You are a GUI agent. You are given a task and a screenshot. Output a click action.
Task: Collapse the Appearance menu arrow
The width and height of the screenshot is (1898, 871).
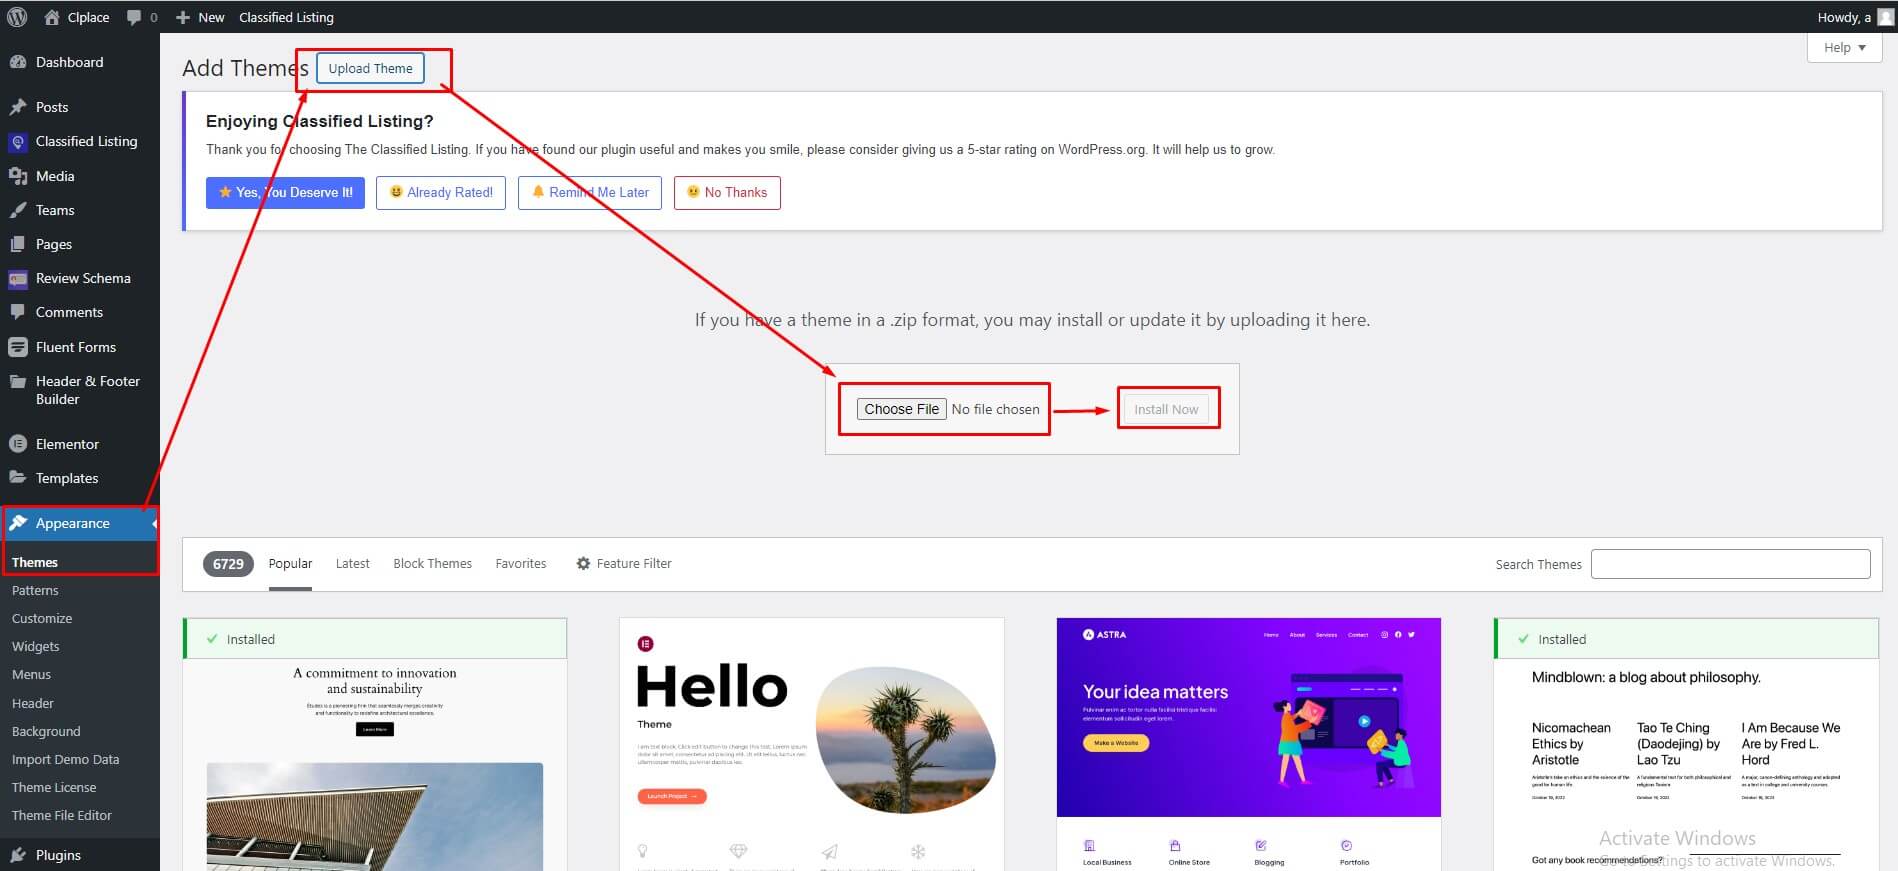click(155, 524)
